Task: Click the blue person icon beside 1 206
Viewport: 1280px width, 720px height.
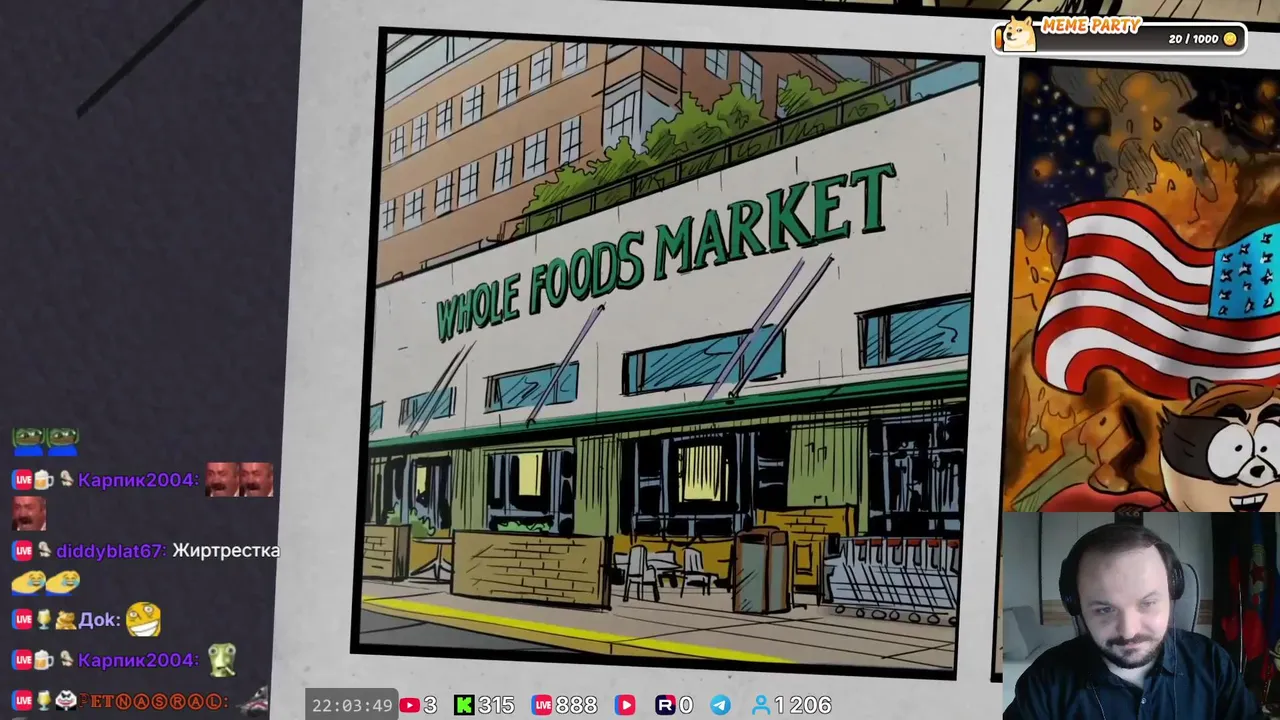Action: click(761, 705)
